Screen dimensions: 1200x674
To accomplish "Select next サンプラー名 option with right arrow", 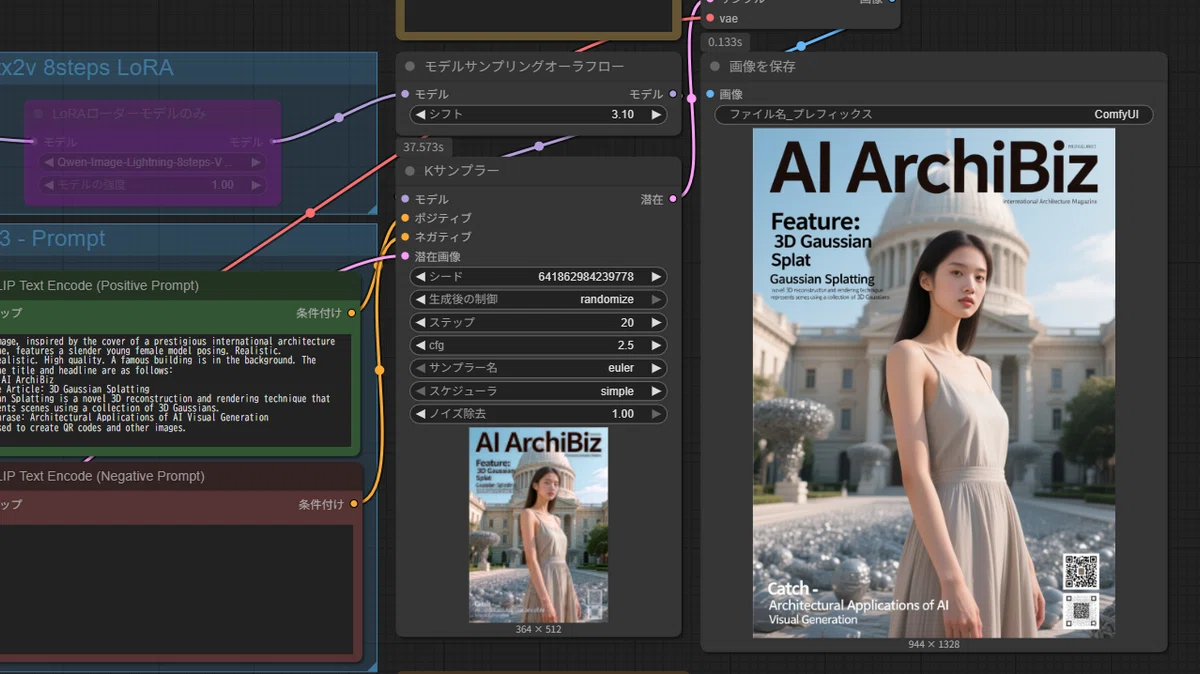I will point(656,368).
